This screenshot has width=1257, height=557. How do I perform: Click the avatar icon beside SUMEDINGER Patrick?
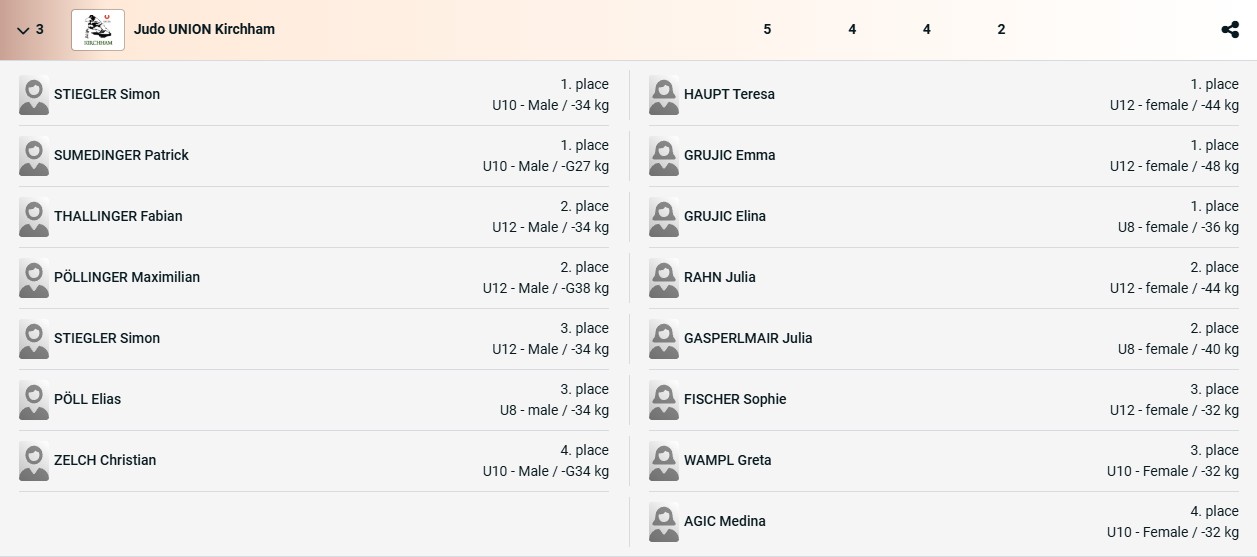(34, 156)
